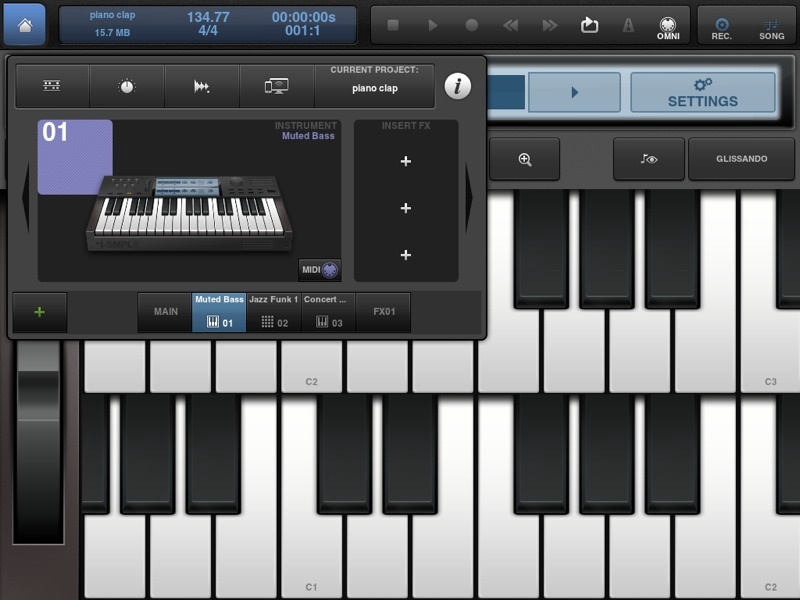Image resolution: width=800 pixels, height=600 pixels.
Task: Toggle the loop playback icon
Action: click(589, 24)
